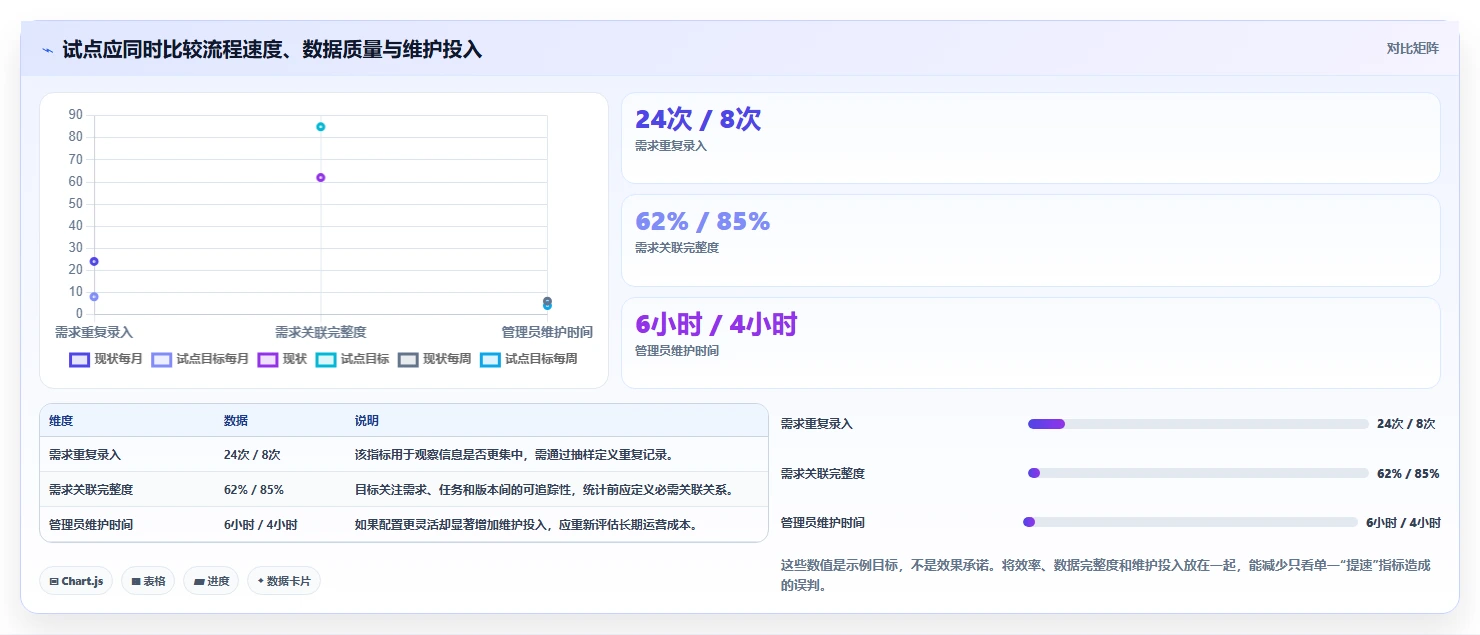Click the table cell reading 6小时 / 4小时

pos(261,524)
